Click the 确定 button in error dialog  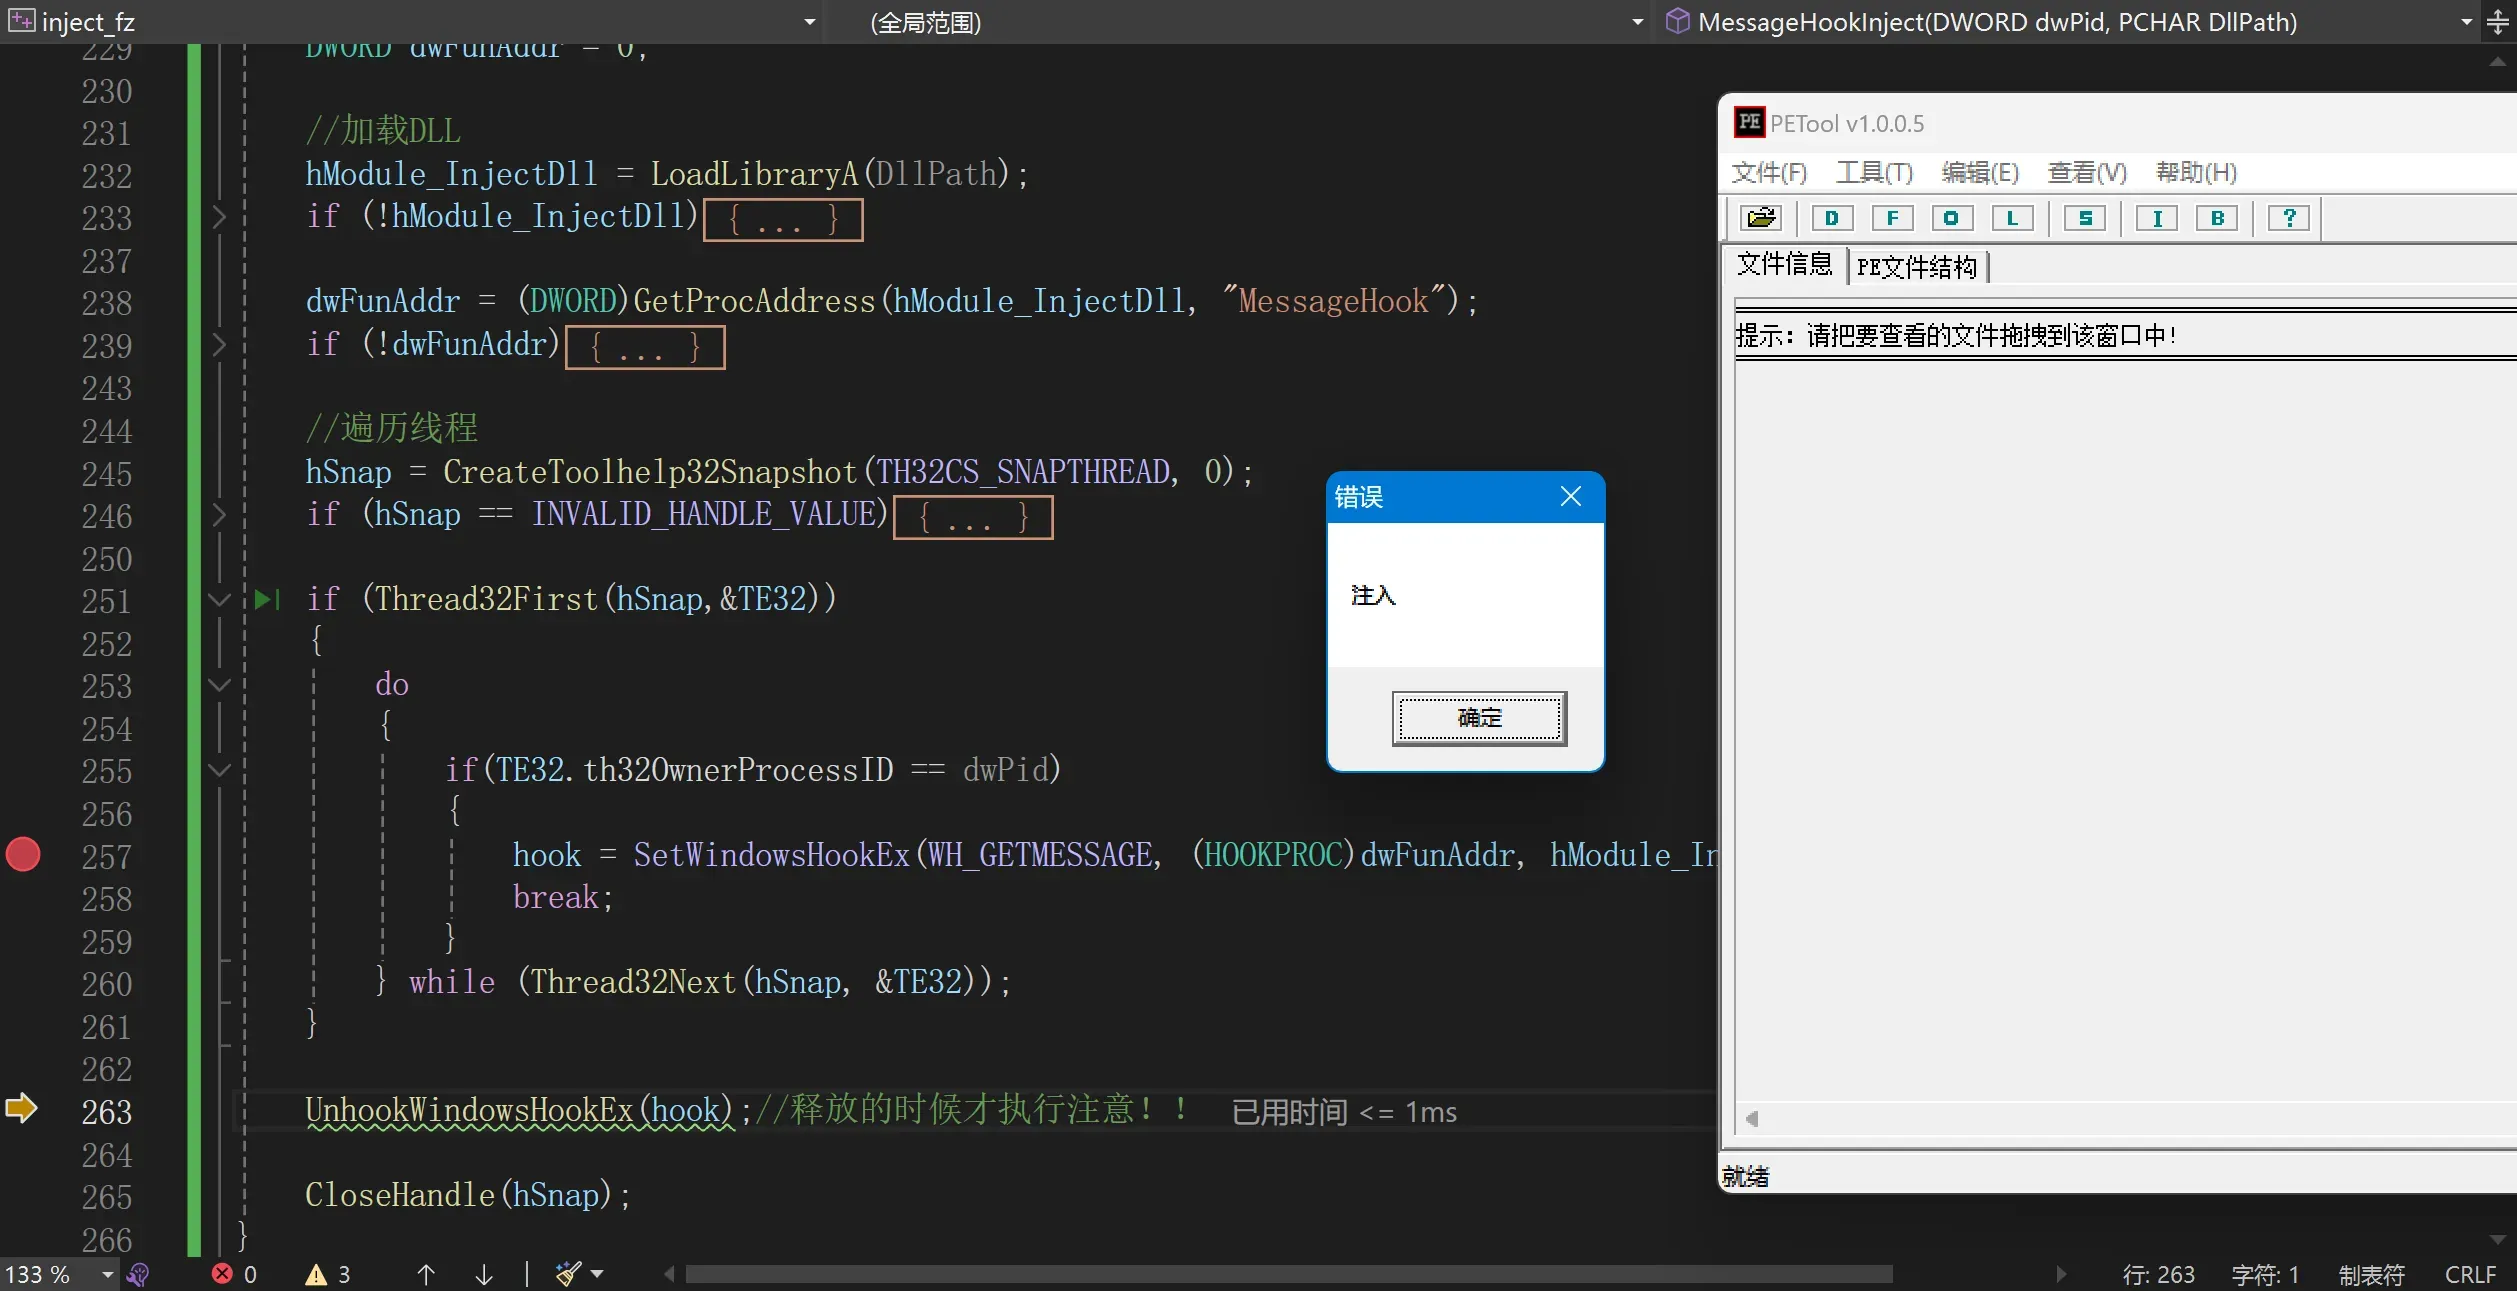tap(1479, 718)
